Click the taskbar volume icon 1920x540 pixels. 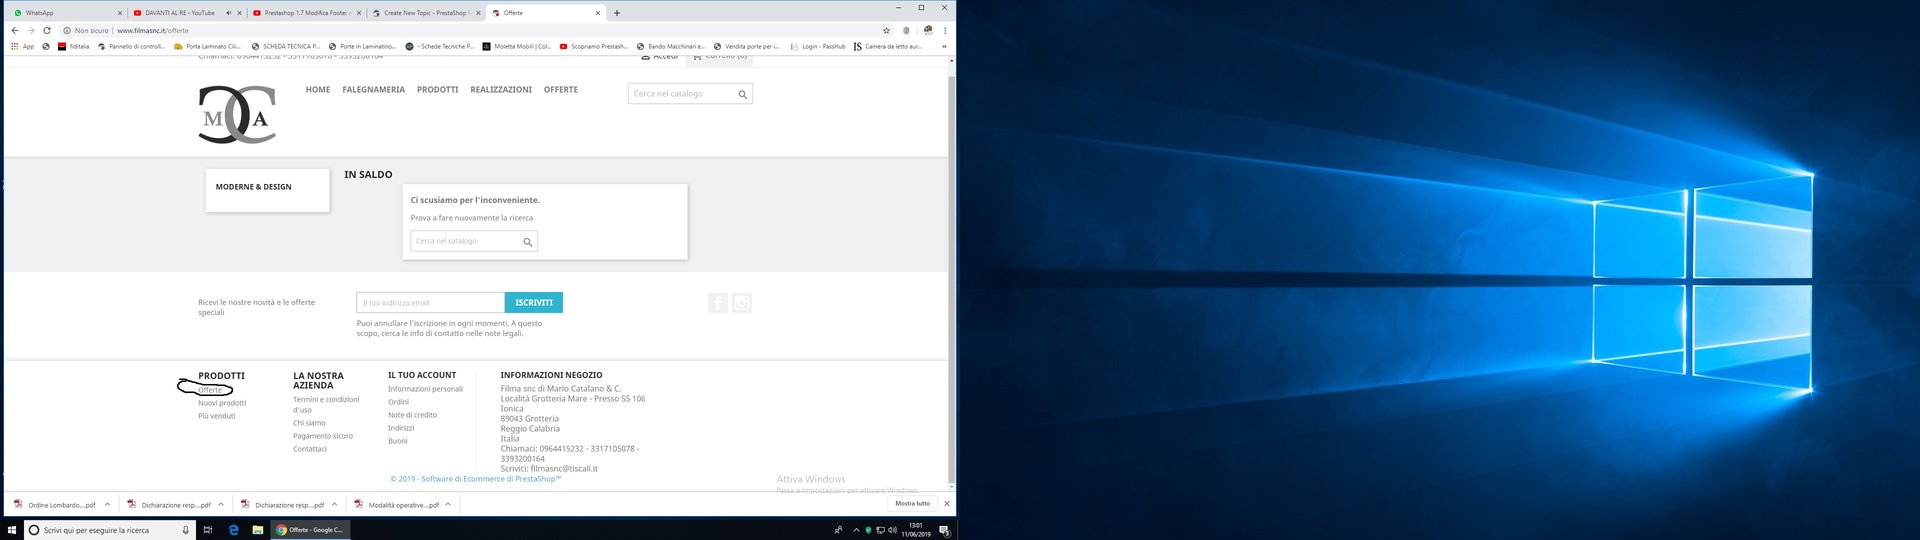coord(892,530)
